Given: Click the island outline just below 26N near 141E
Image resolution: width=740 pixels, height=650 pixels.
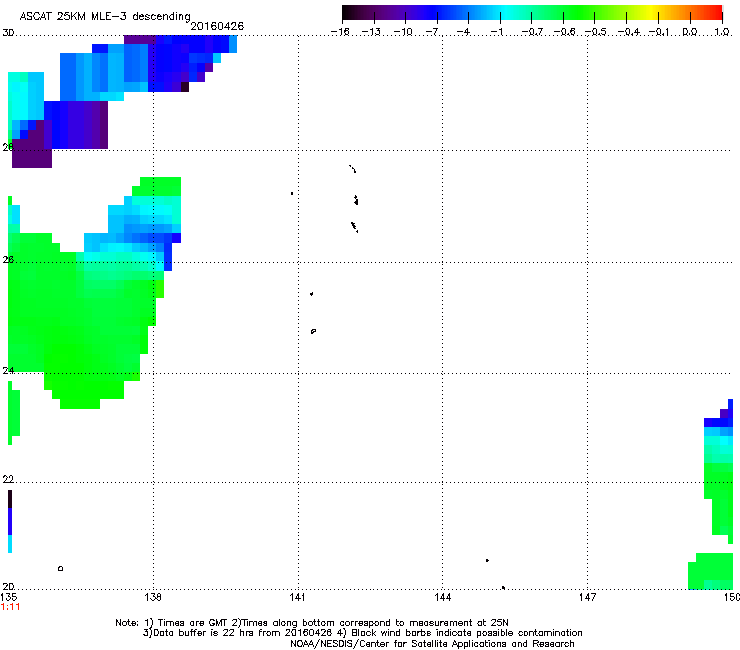Looking at the screenshot, I should pos(311,294).
